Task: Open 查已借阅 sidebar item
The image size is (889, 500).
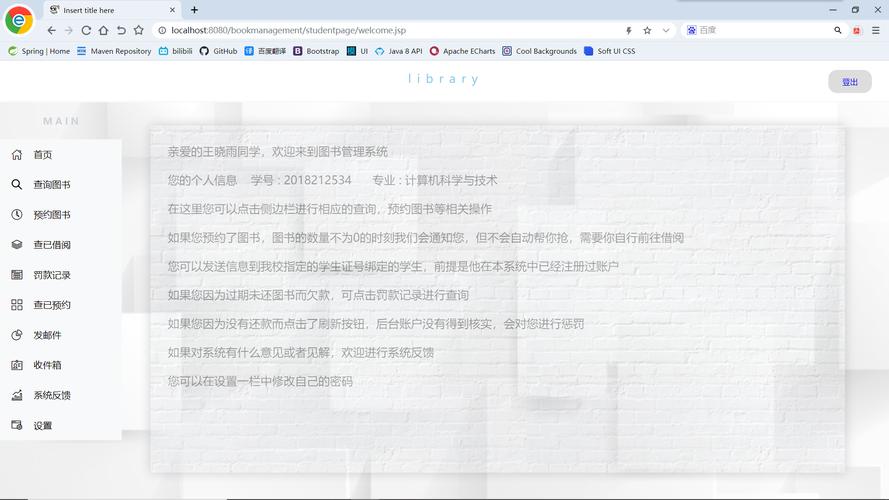Action: tap(61, 244)
